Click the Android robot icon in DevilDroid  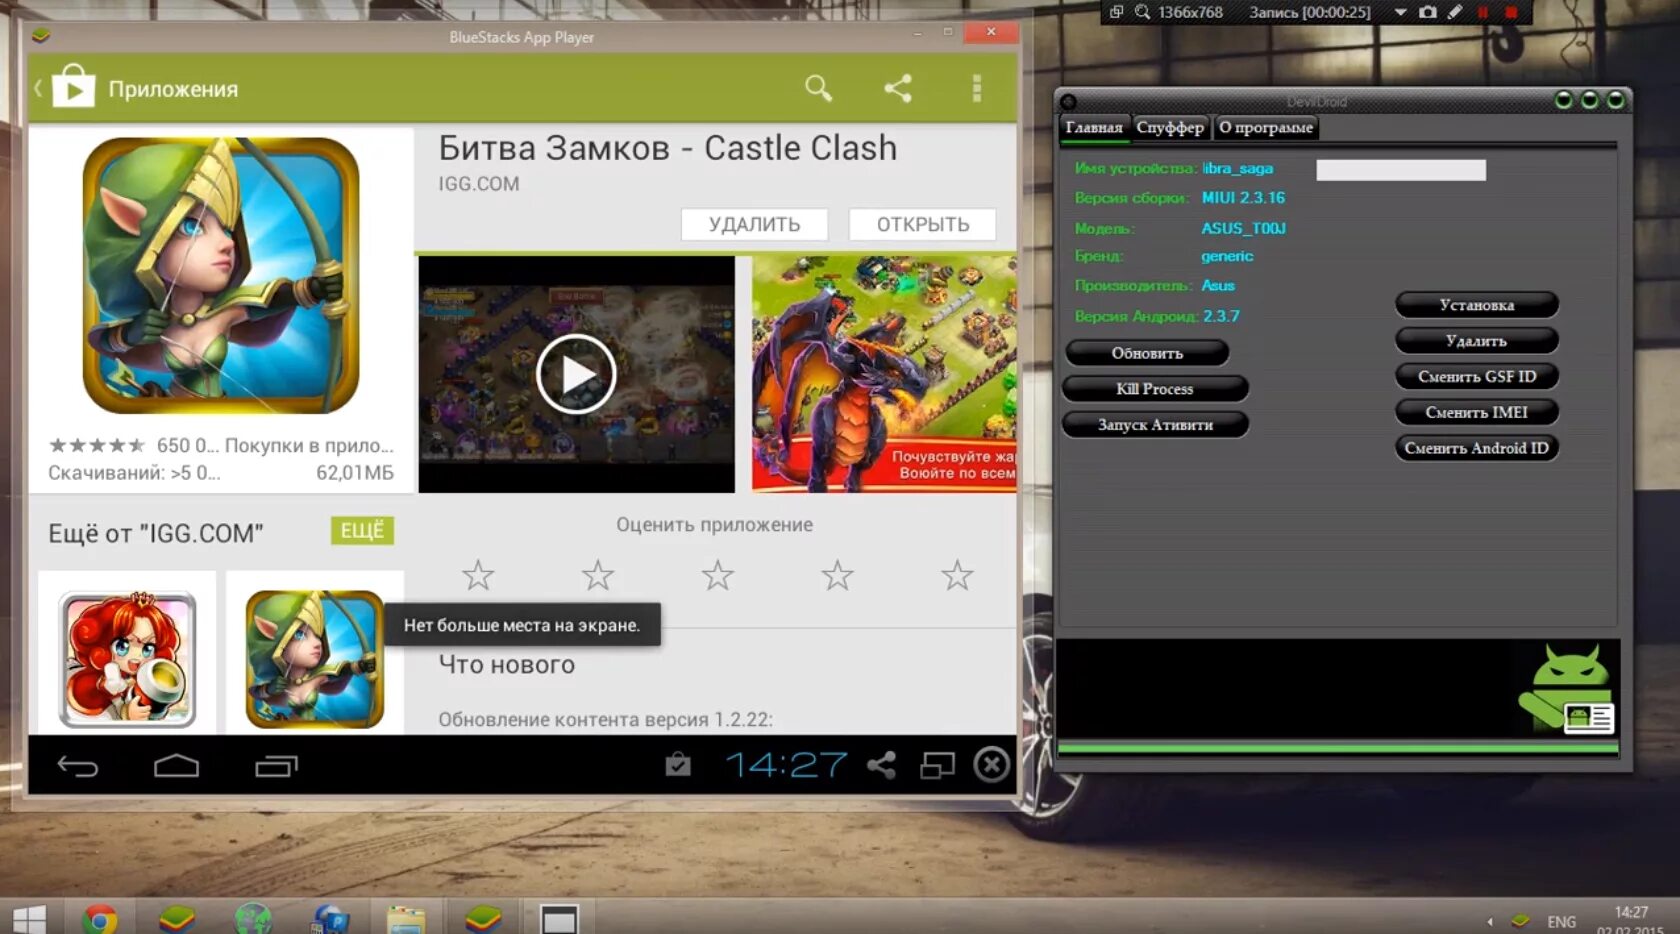pos(1567,687)
